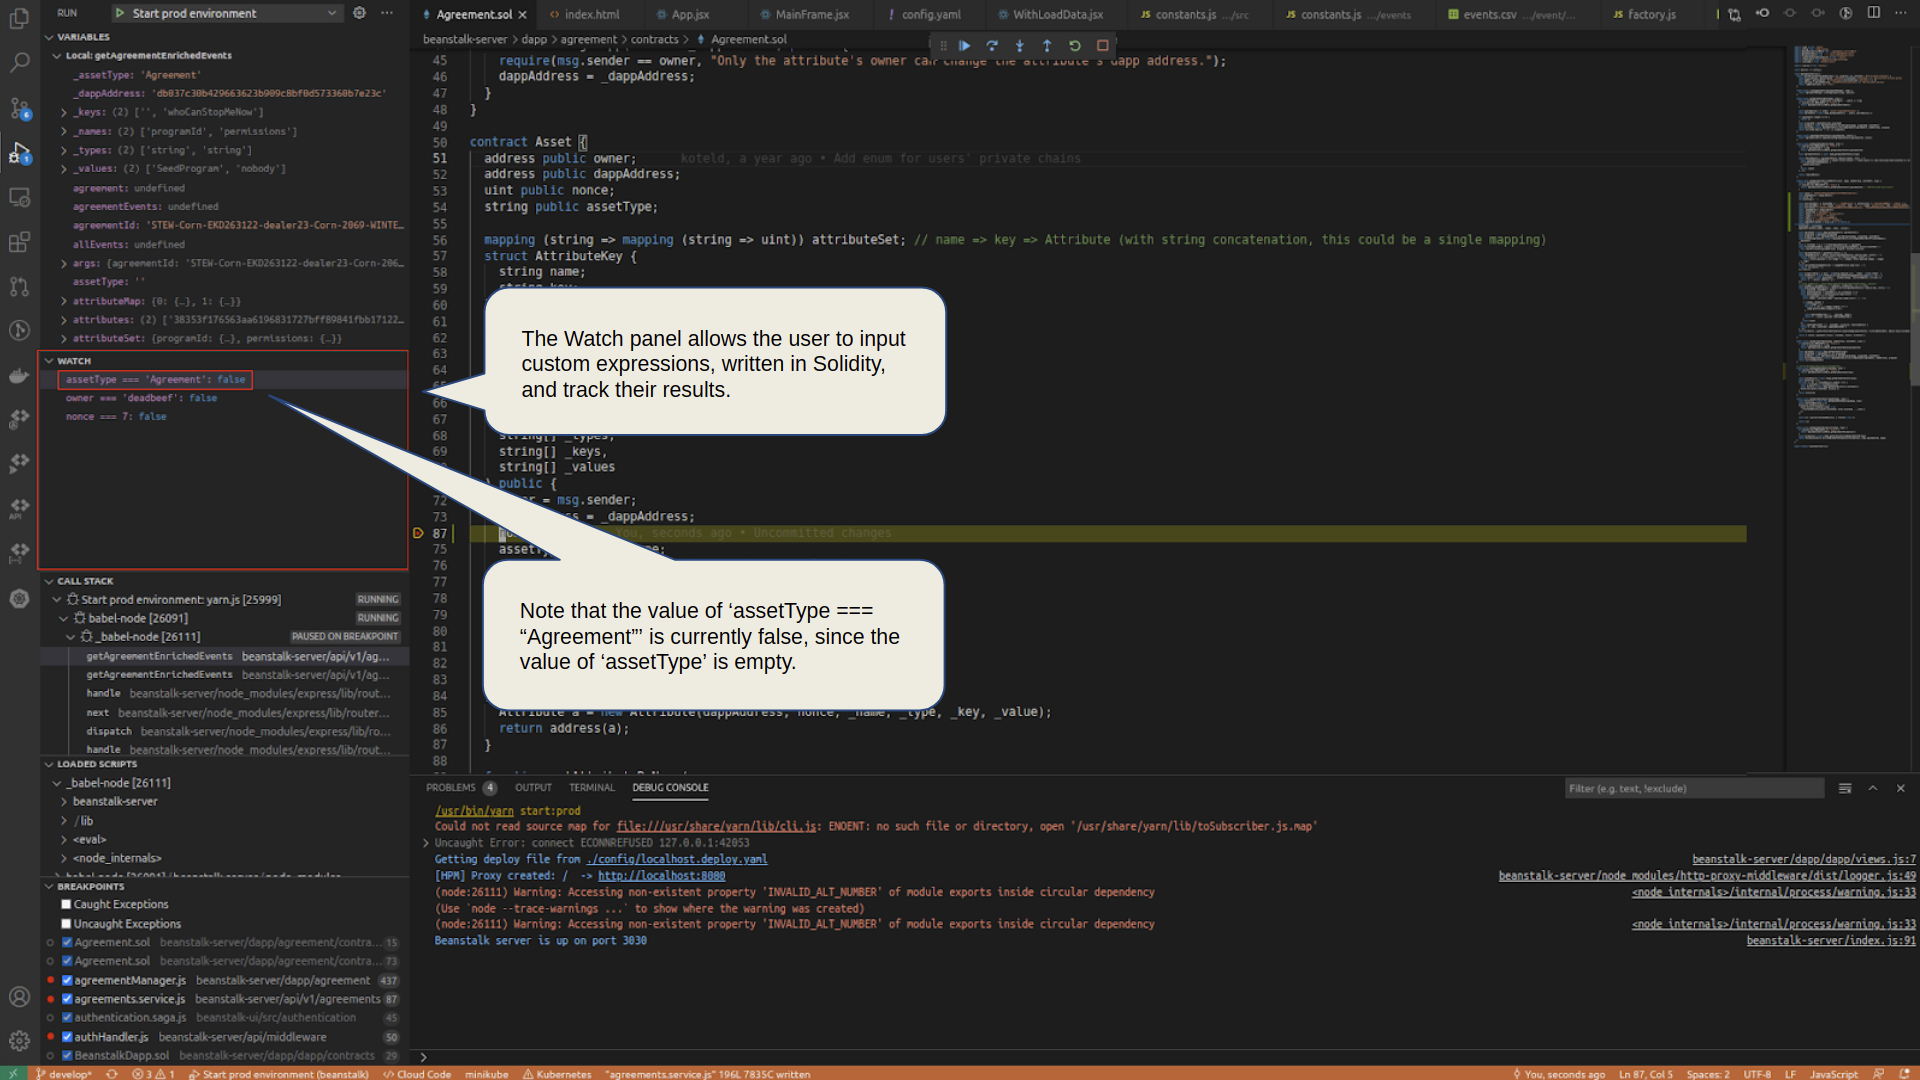The height and width of the screenshot is (1080, 1920).
Task: Open the Accounts icon in activity bar
Action: 19,997
